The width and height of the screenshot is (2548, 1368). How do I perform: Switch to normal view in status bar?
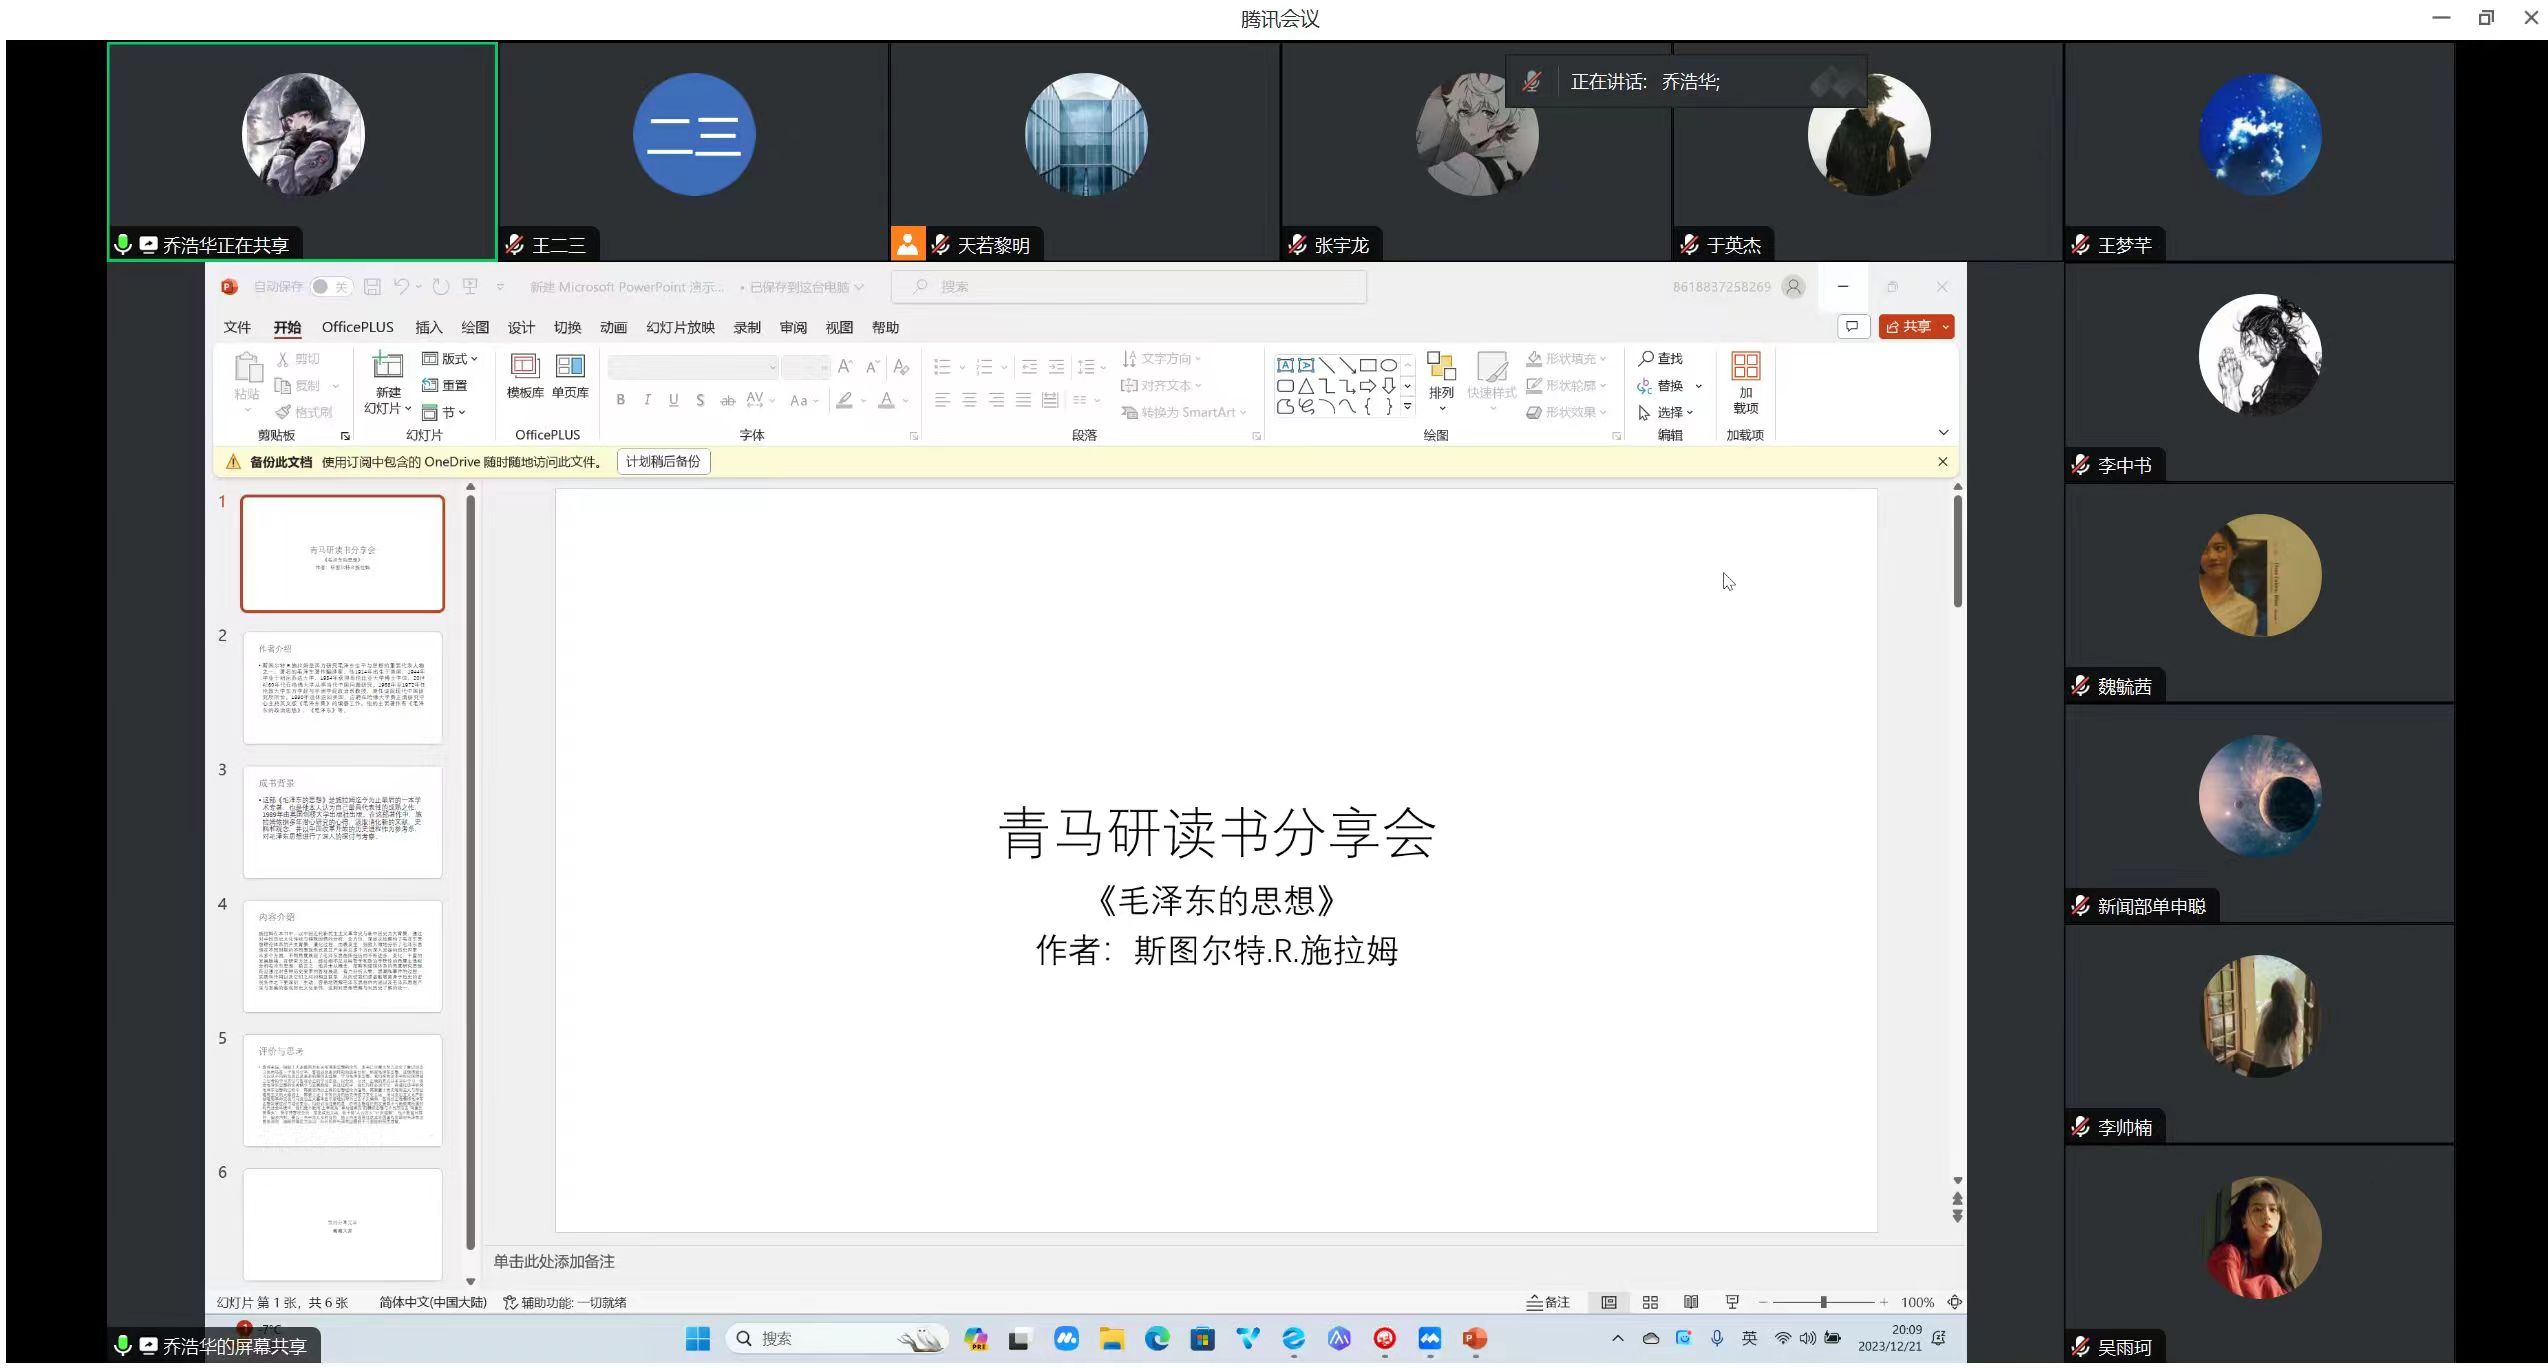click(x=1609, y=1302)
